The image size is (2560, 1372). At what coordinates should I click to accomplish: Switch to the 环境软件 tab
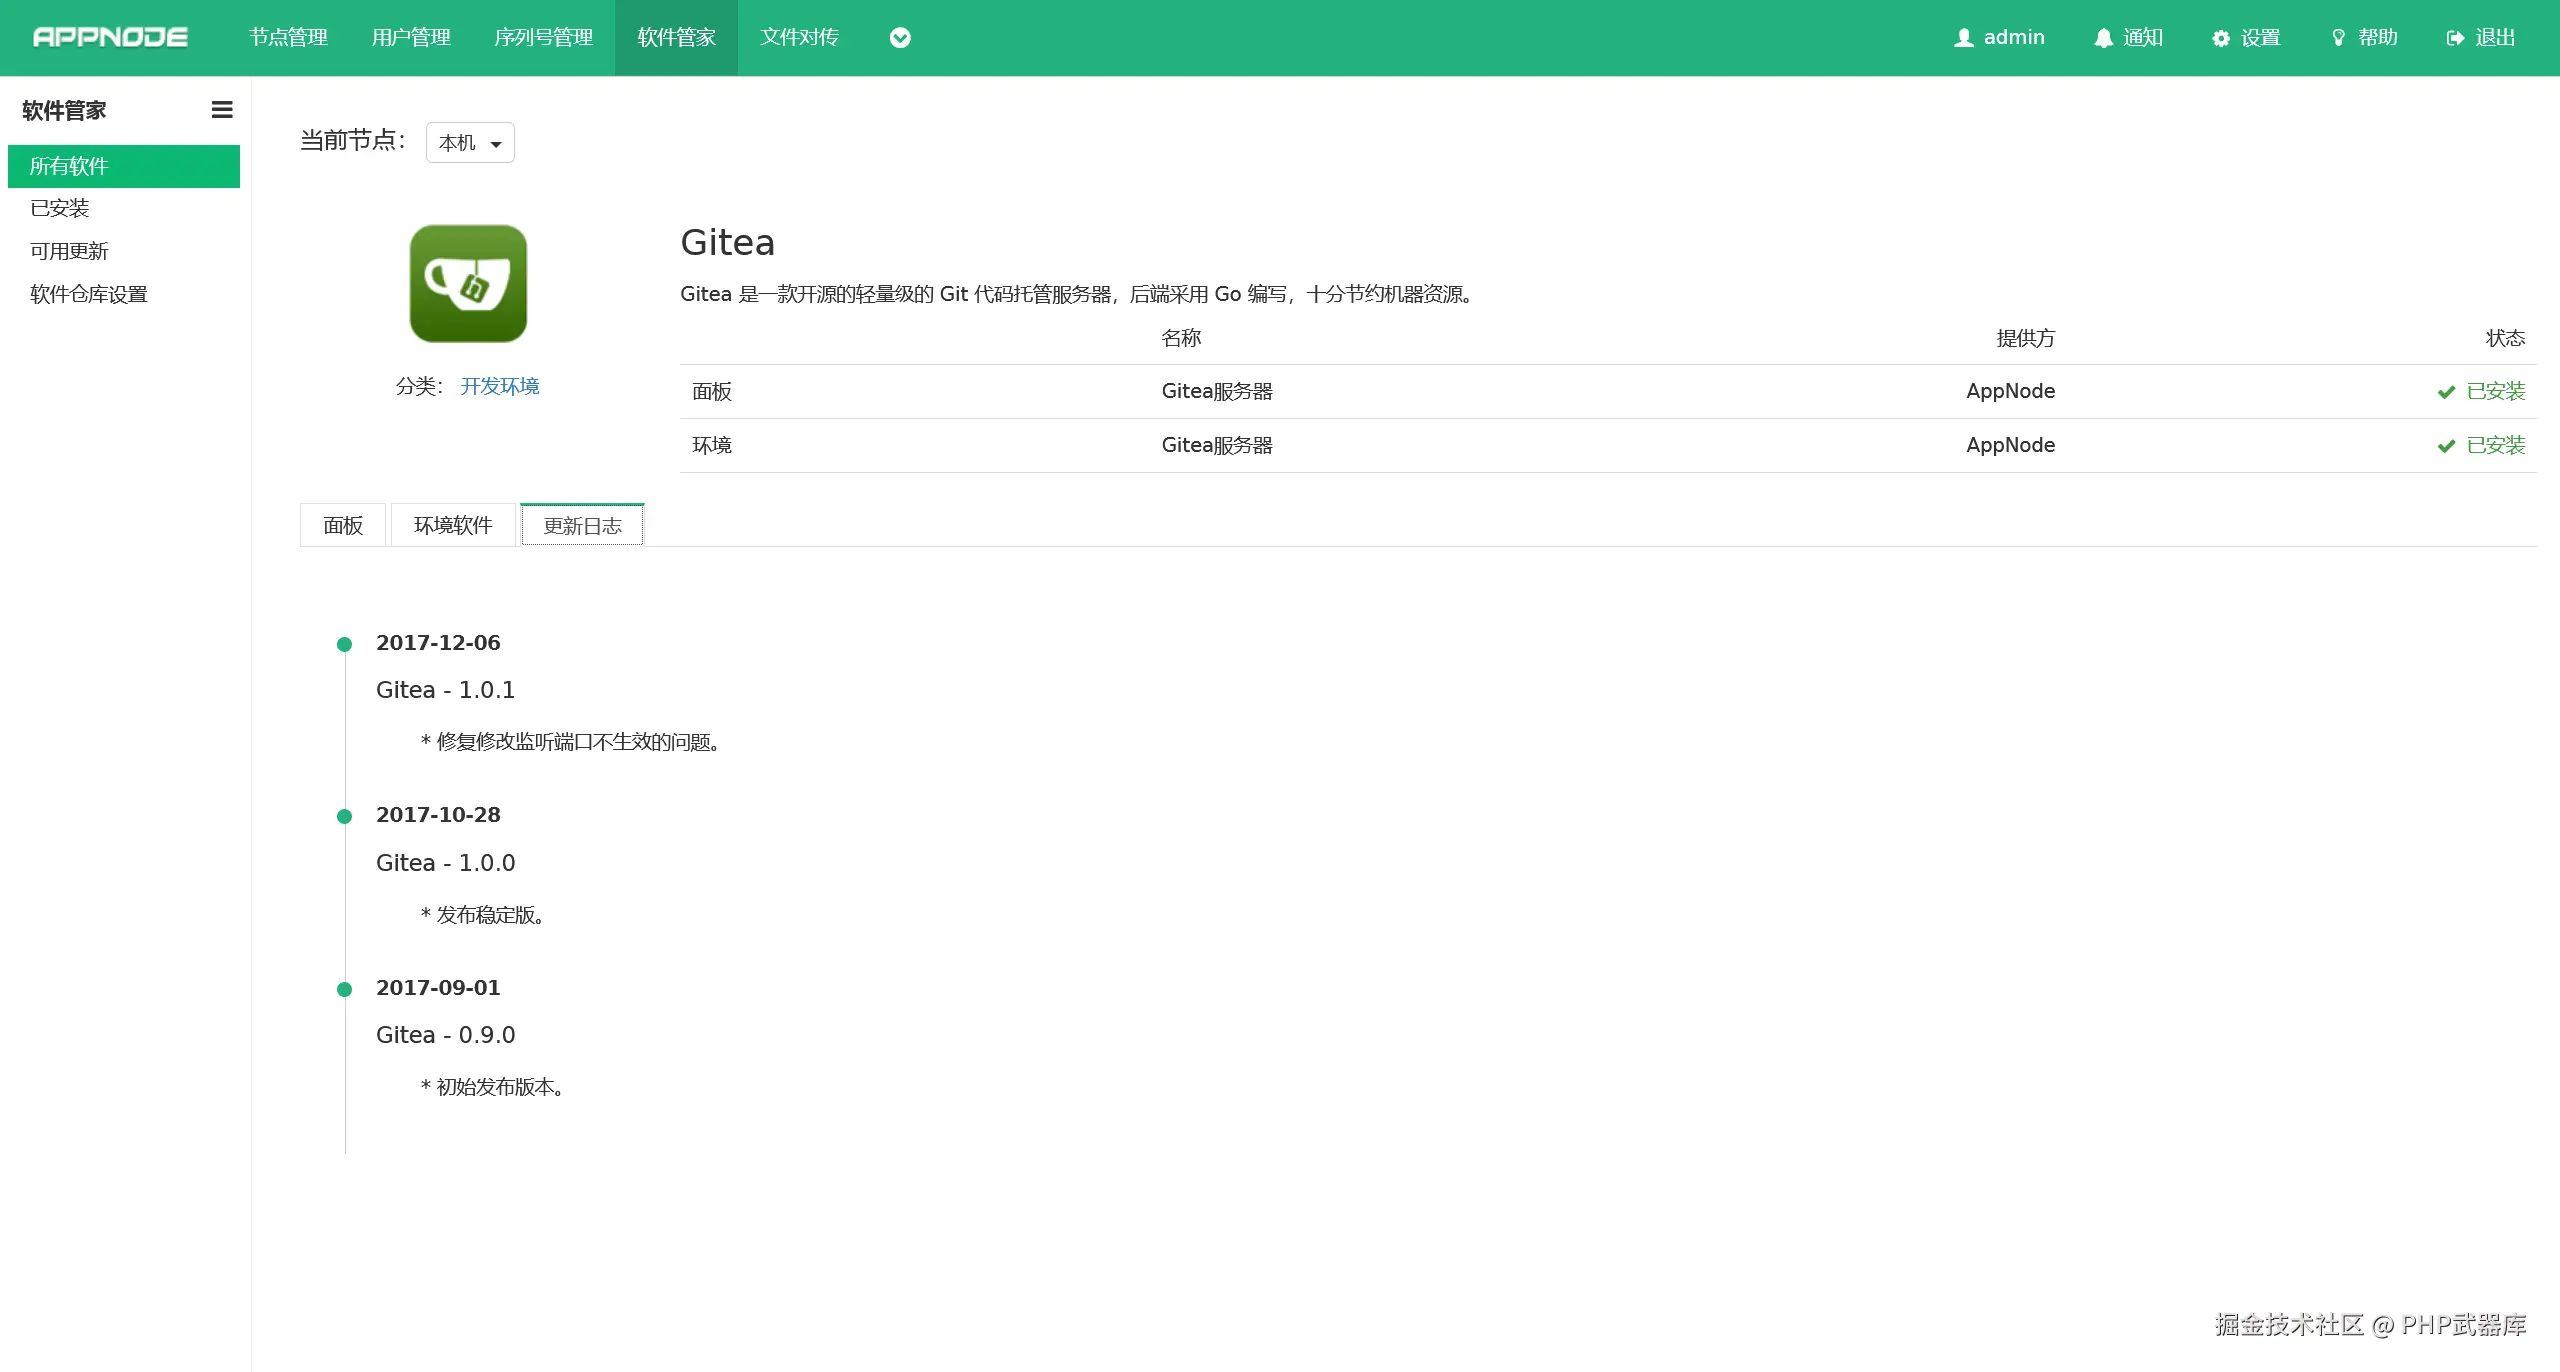[453, 526]
